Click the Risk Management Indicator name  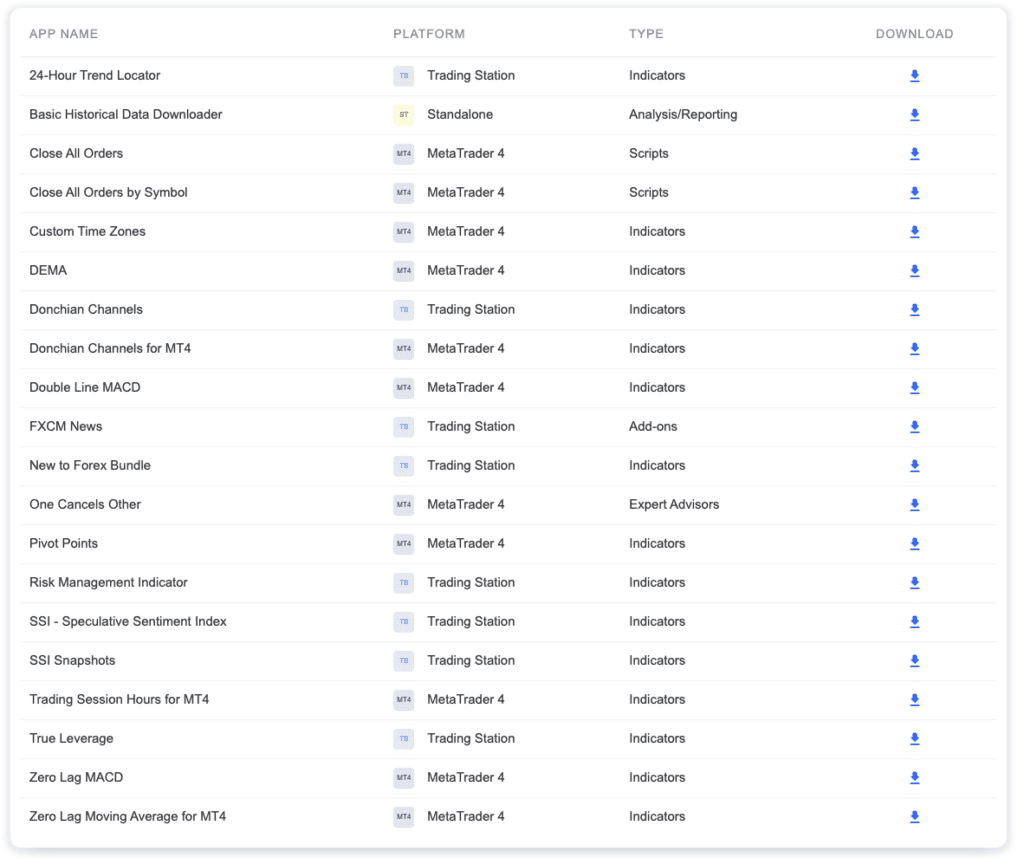[108, 582]
